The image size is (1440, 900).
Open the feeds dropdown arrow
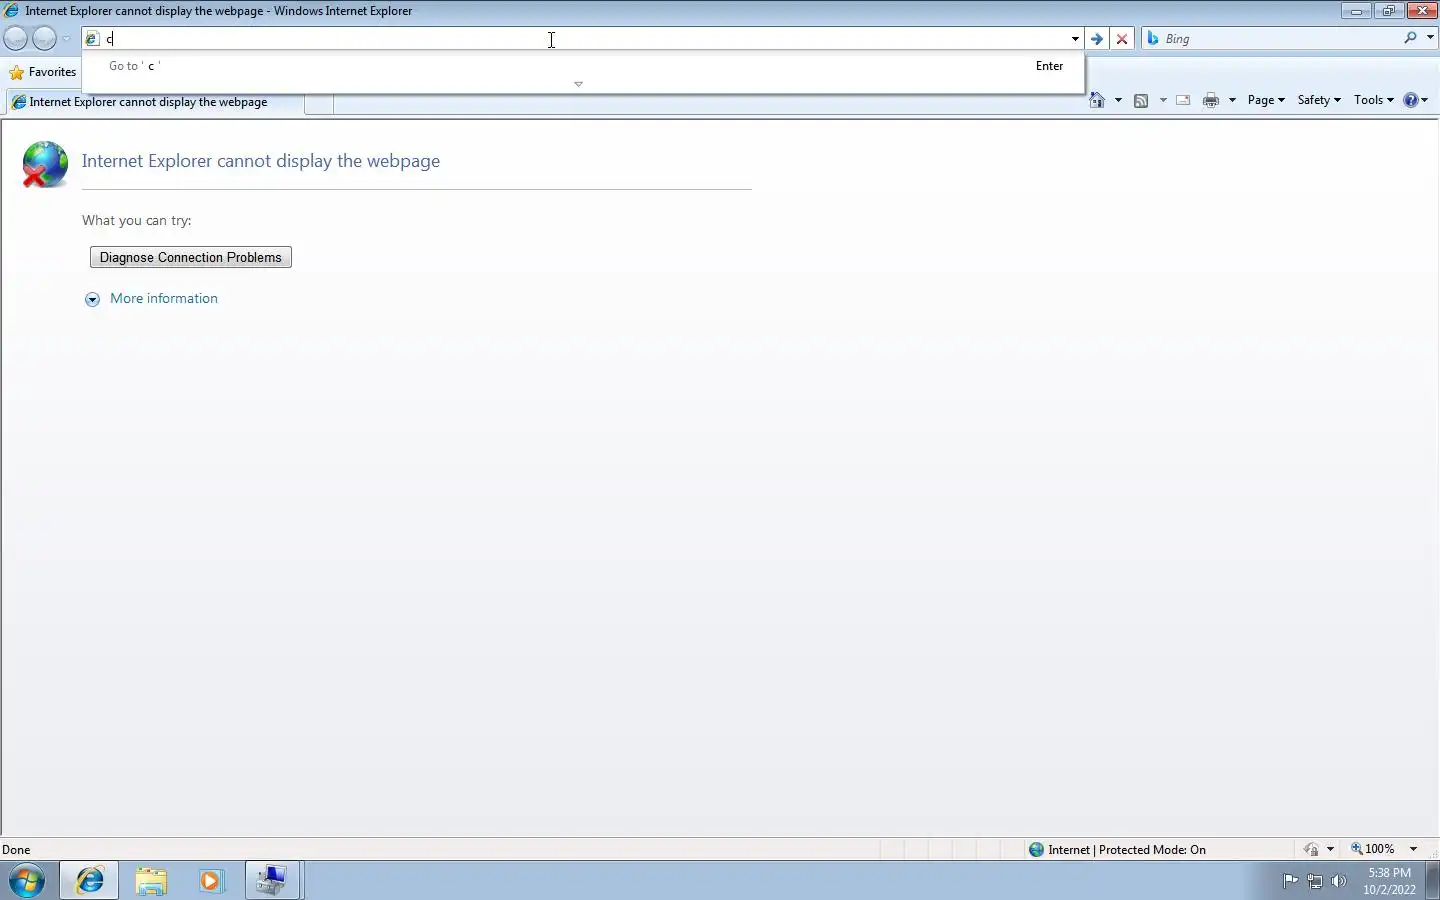(1163, 100)
